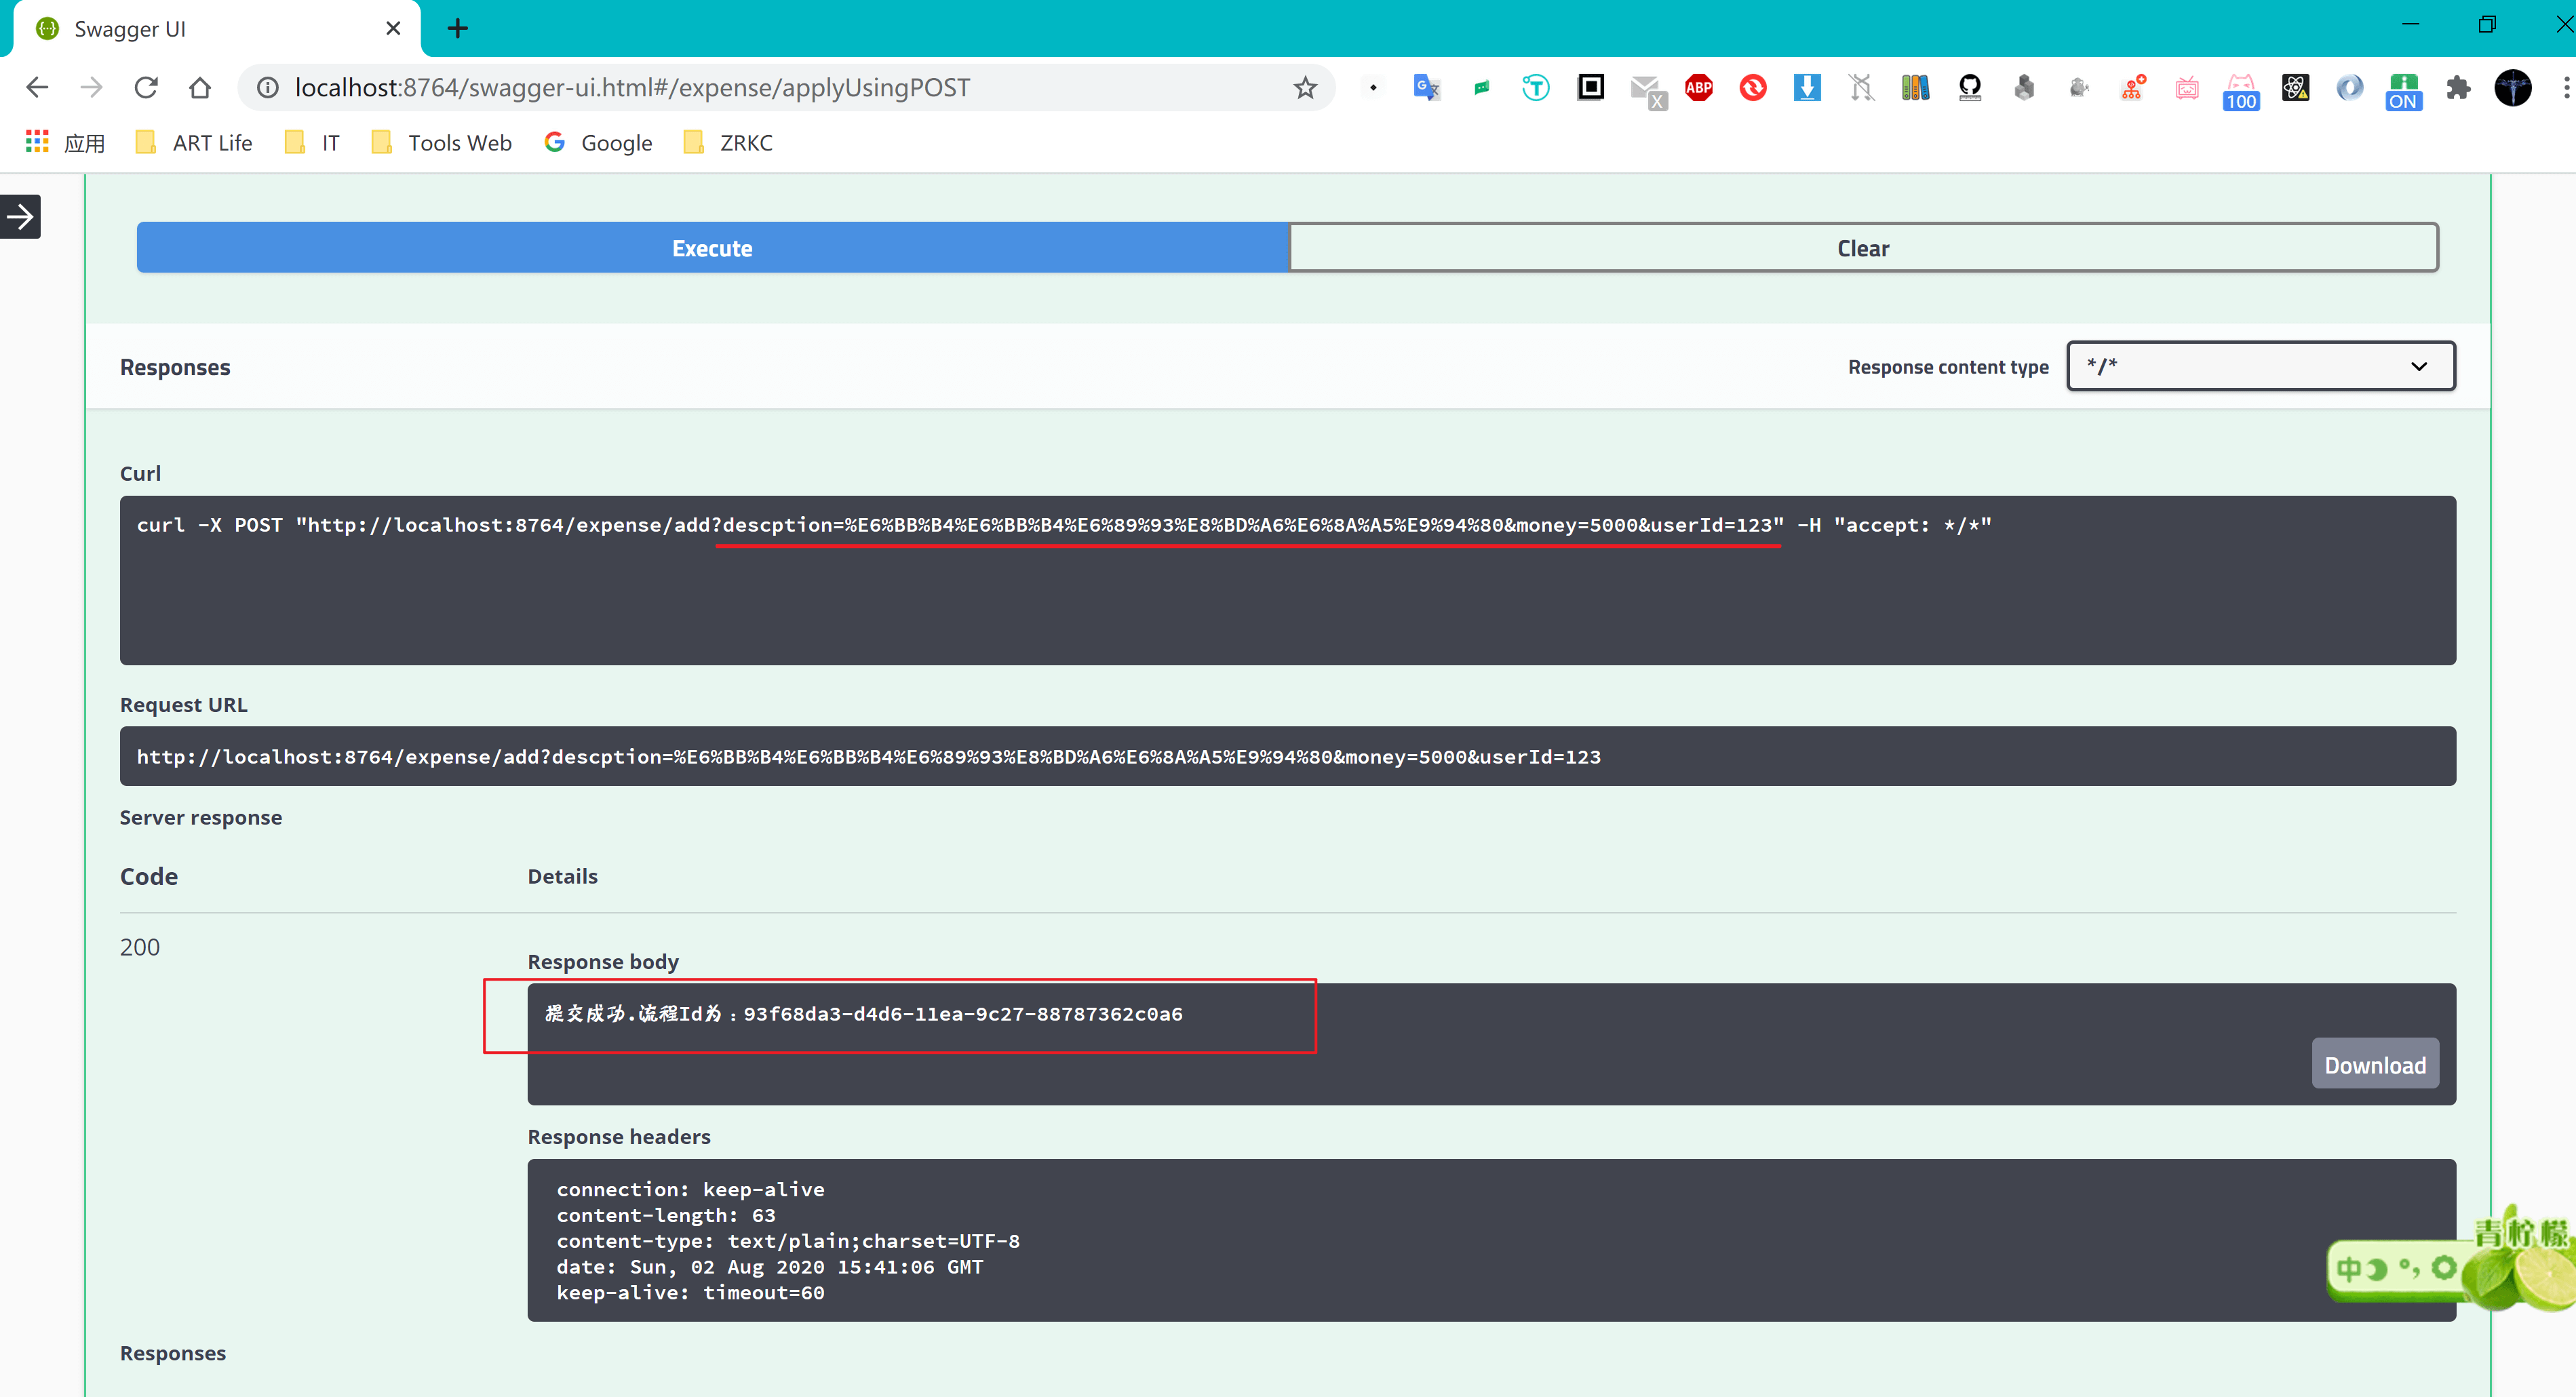Open the Adblock Plus extension
This screenshot has width=2576, height=1397.
(x=1700, y=87)
